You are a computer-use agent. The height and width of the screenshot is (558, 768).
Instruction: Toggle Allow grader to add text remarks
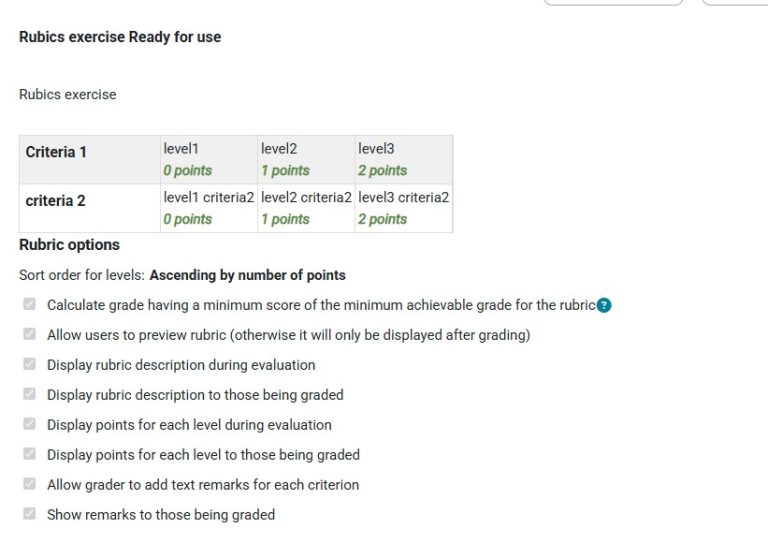coord(30,484)
